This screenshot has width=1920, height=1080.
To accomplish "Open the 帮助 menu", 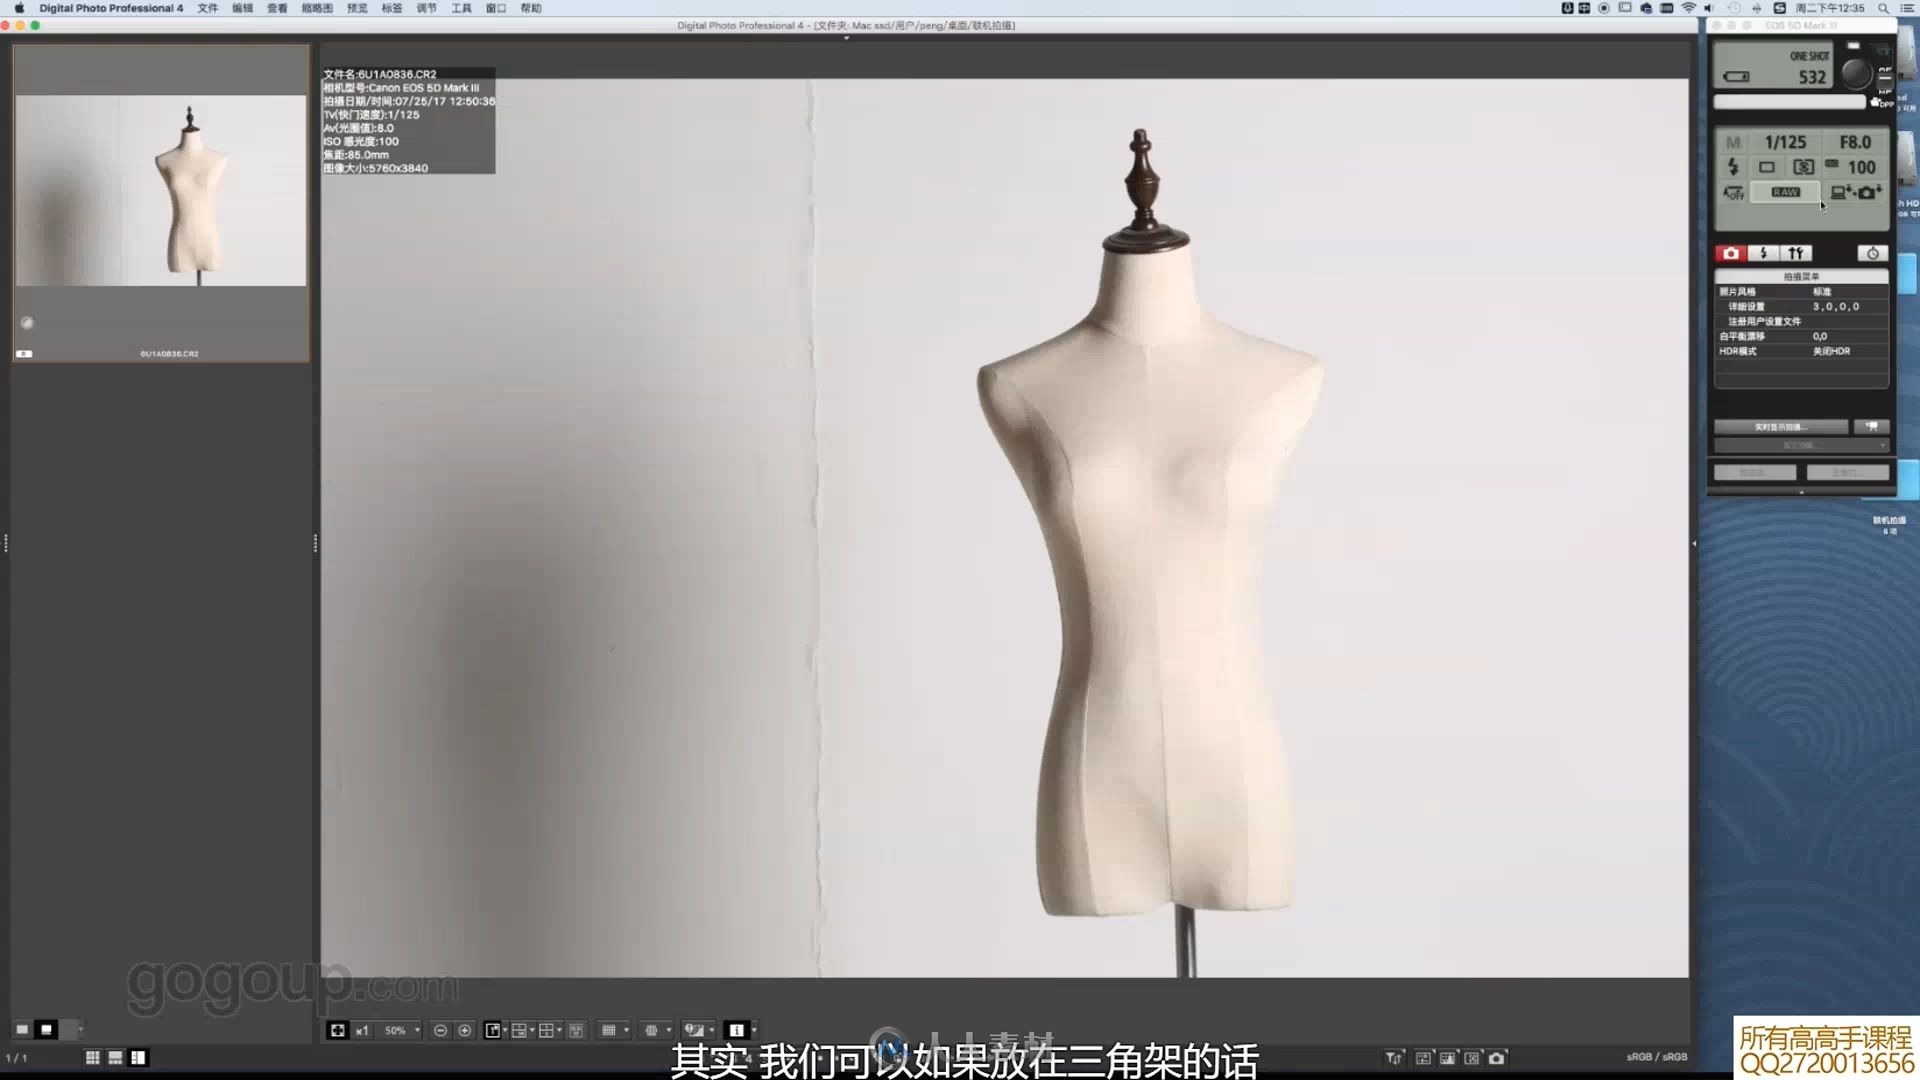I will [531, 8].
